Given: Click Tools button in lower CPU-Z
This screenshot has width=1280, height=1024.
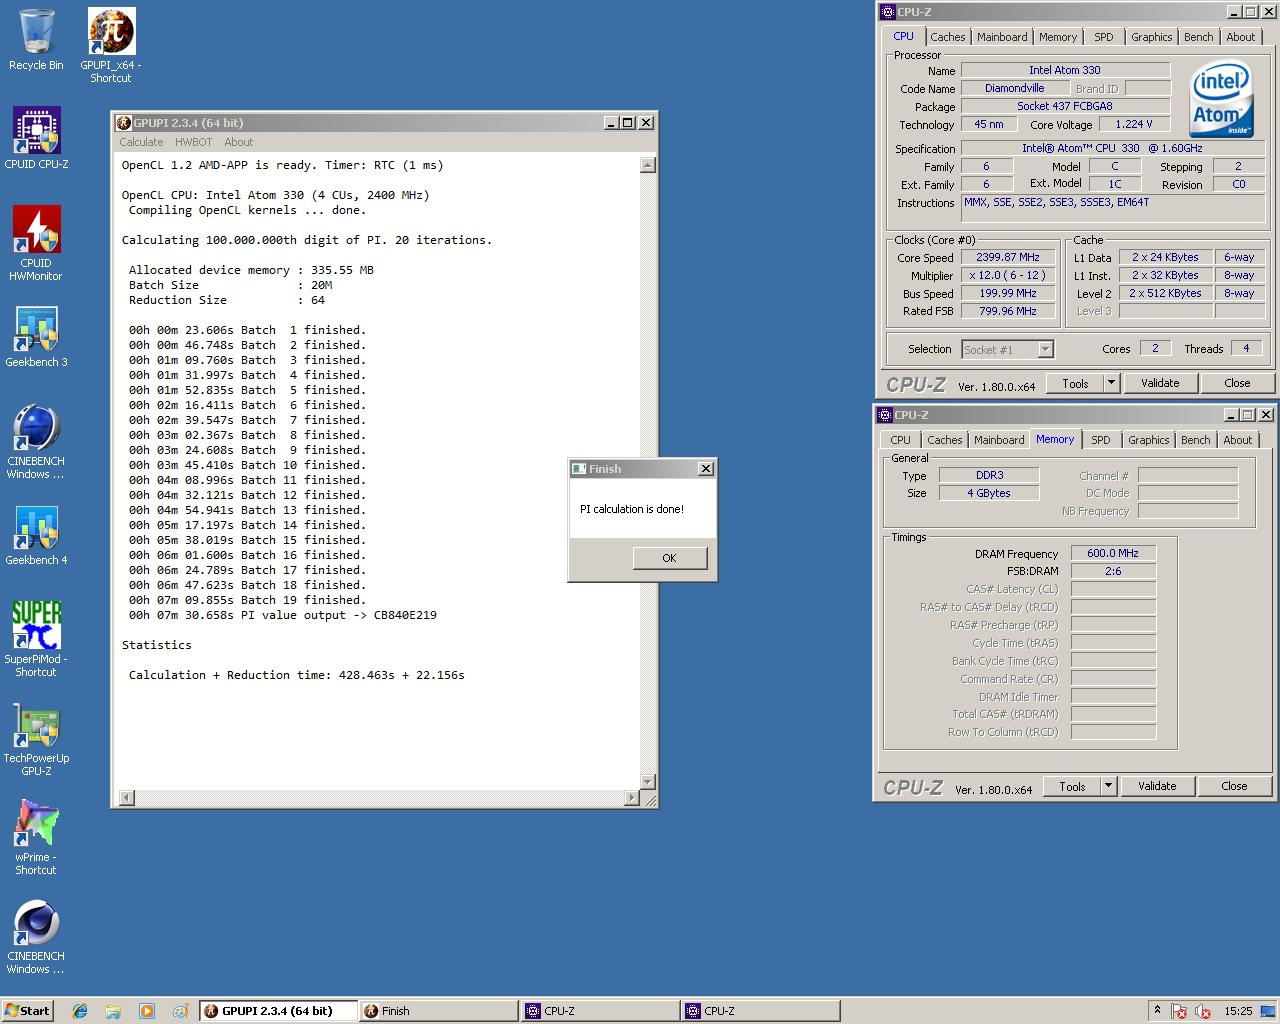Looking at the screenshot, I should pyautogui.click(x=1072, y=786).
